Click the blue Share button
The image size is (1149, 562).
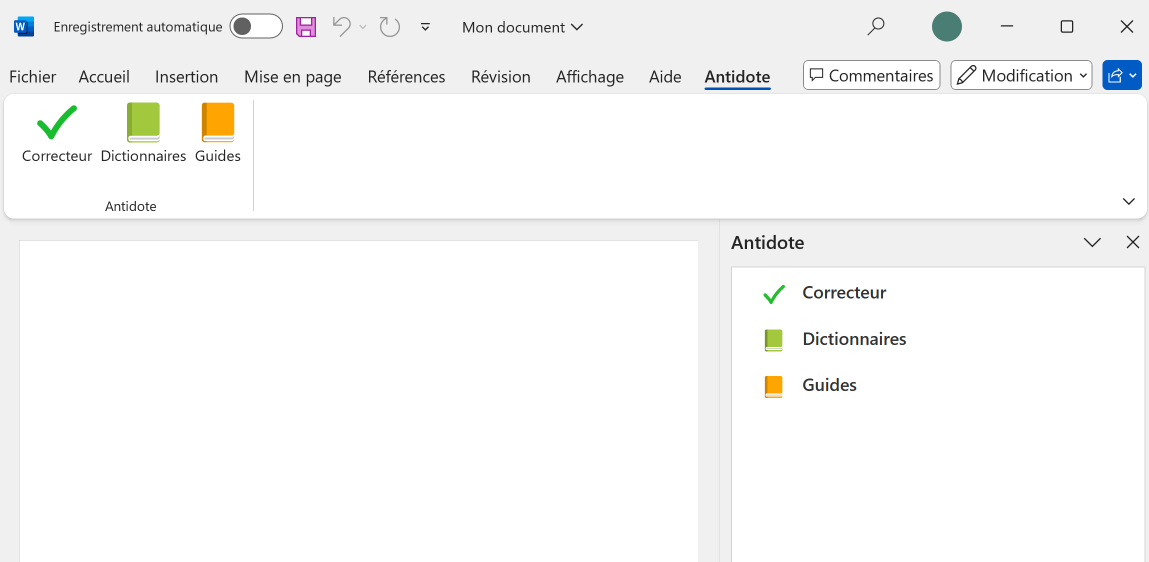click(x=1121, y=76)
